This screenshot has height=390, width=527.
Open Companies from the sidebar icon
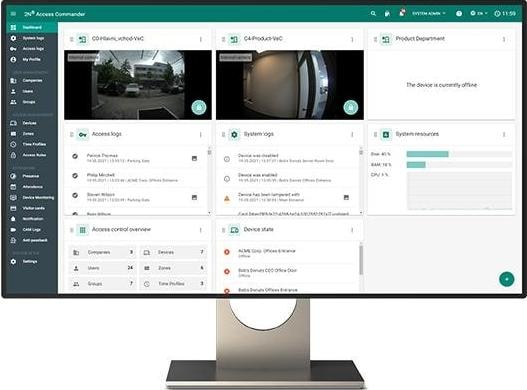[13, 81]
